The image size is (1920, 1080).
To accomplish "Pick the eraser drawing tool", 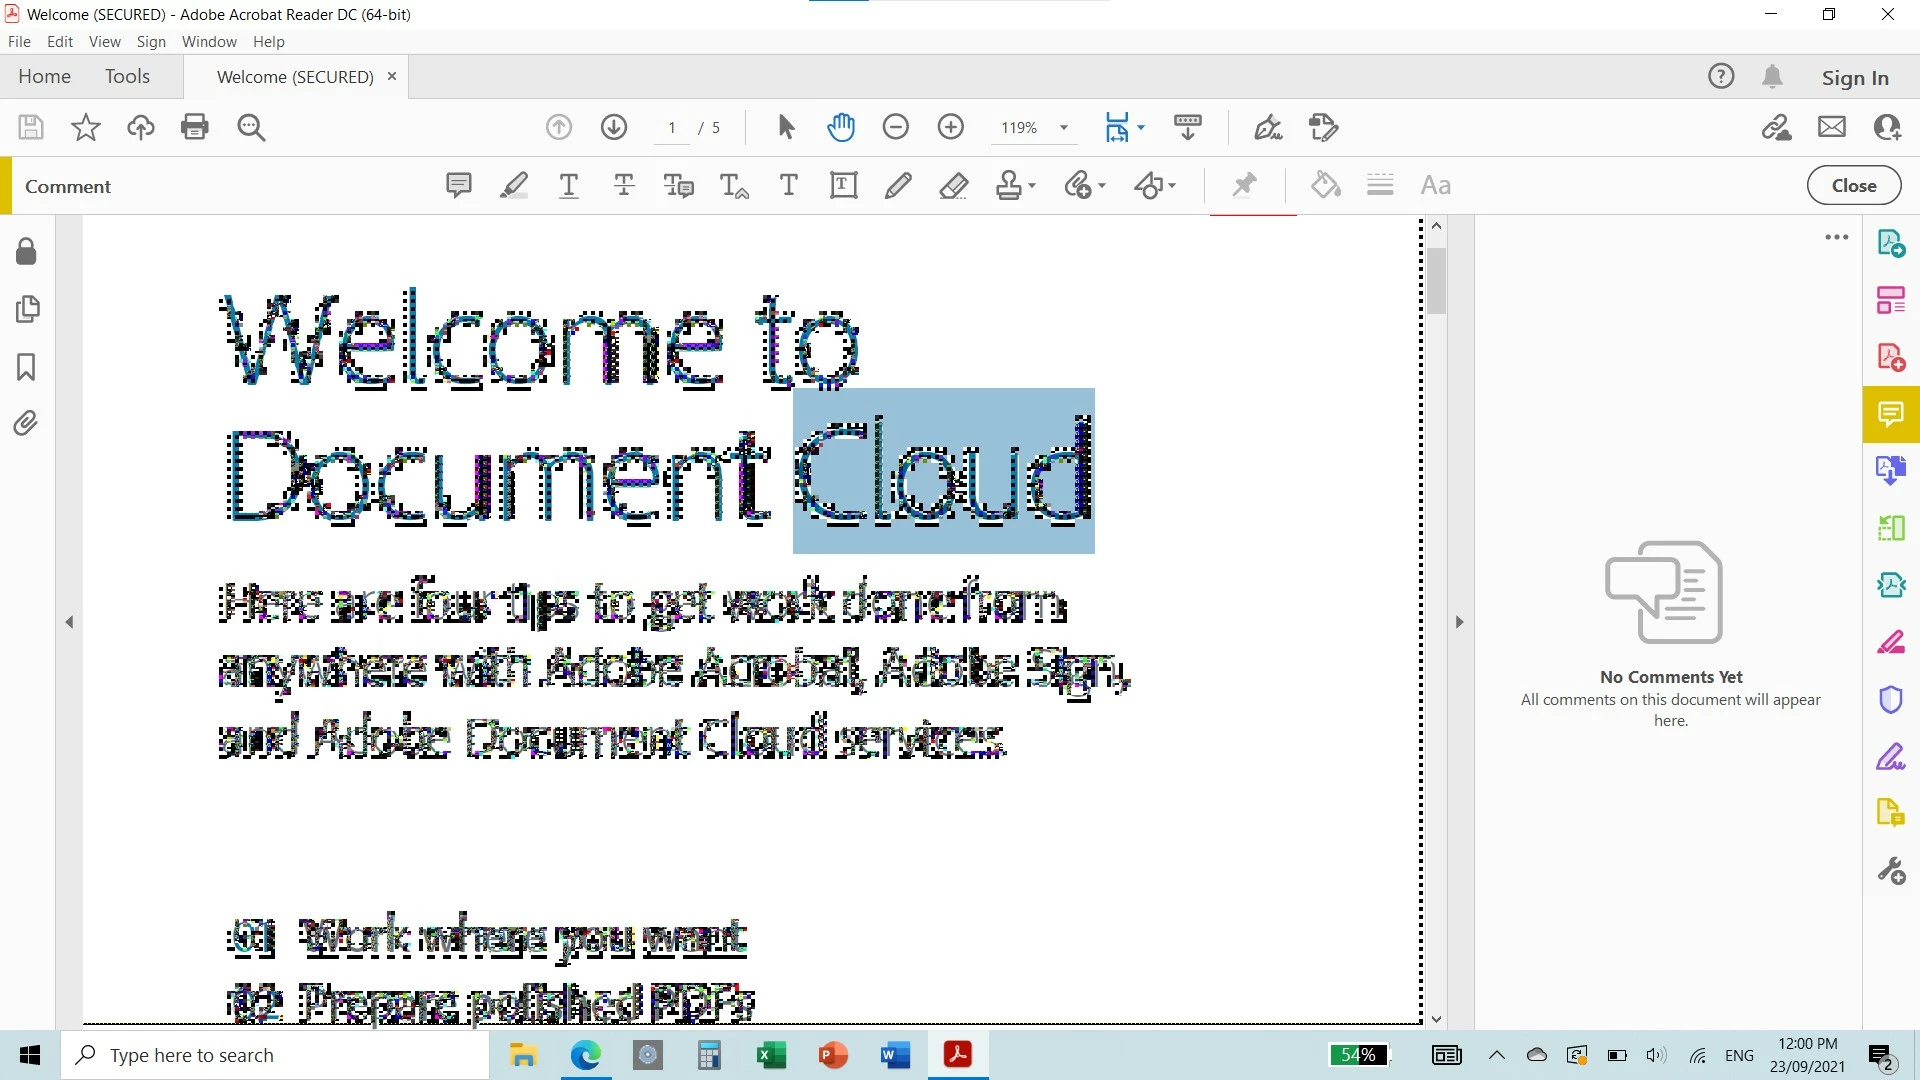I will (x=953, y=185).
